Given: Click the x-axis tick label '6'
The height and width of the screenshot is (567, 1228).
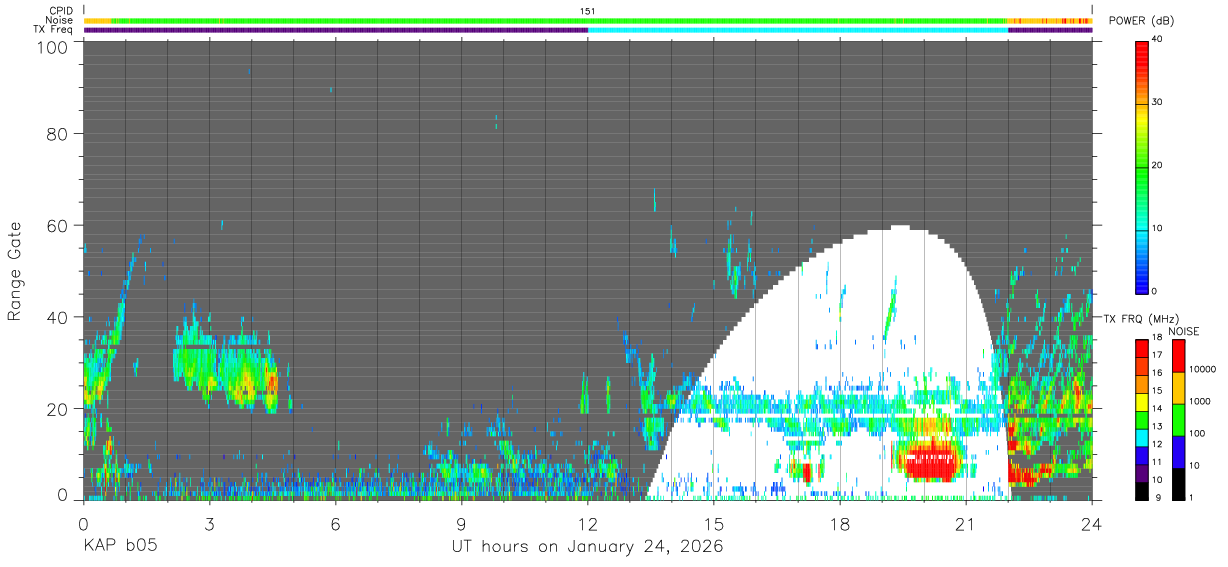Looking at the screenshot, I should click(335, 523).
